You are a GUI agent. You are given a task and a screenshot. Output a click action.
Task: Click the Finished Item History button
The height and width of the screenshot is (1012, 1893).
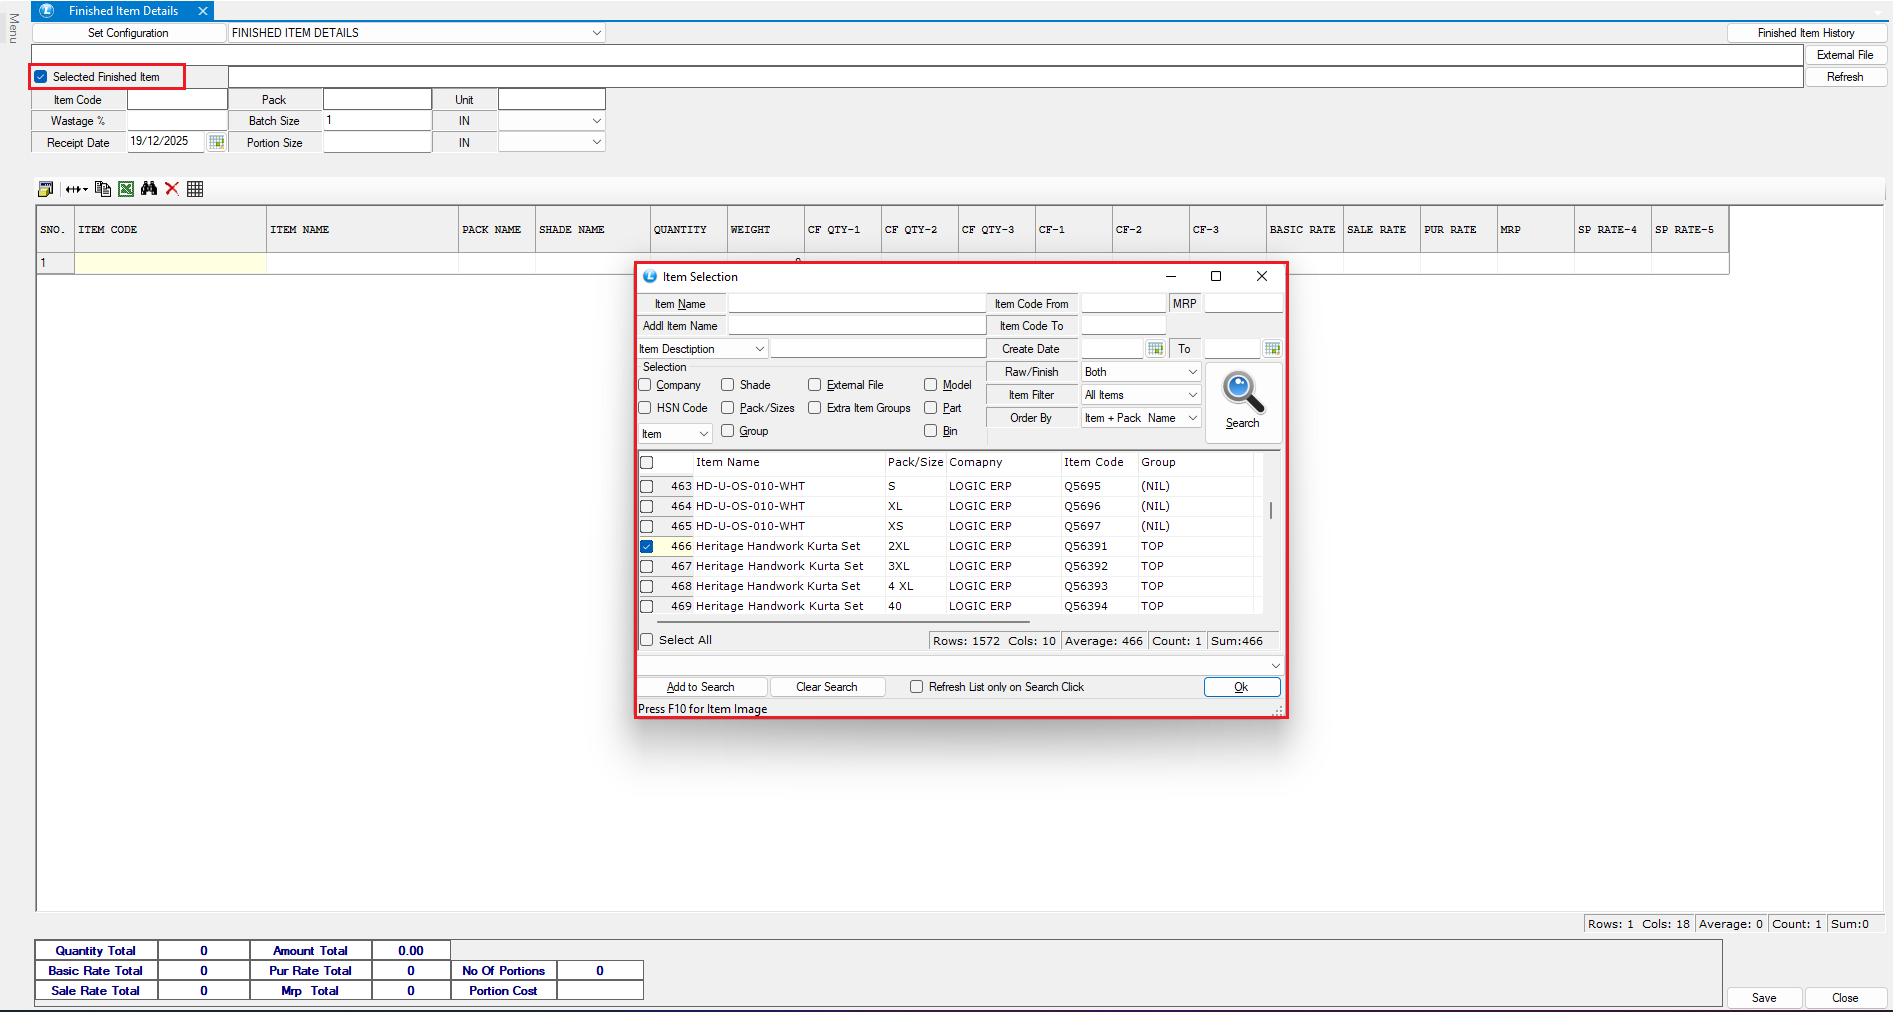tap(1805, 33)
